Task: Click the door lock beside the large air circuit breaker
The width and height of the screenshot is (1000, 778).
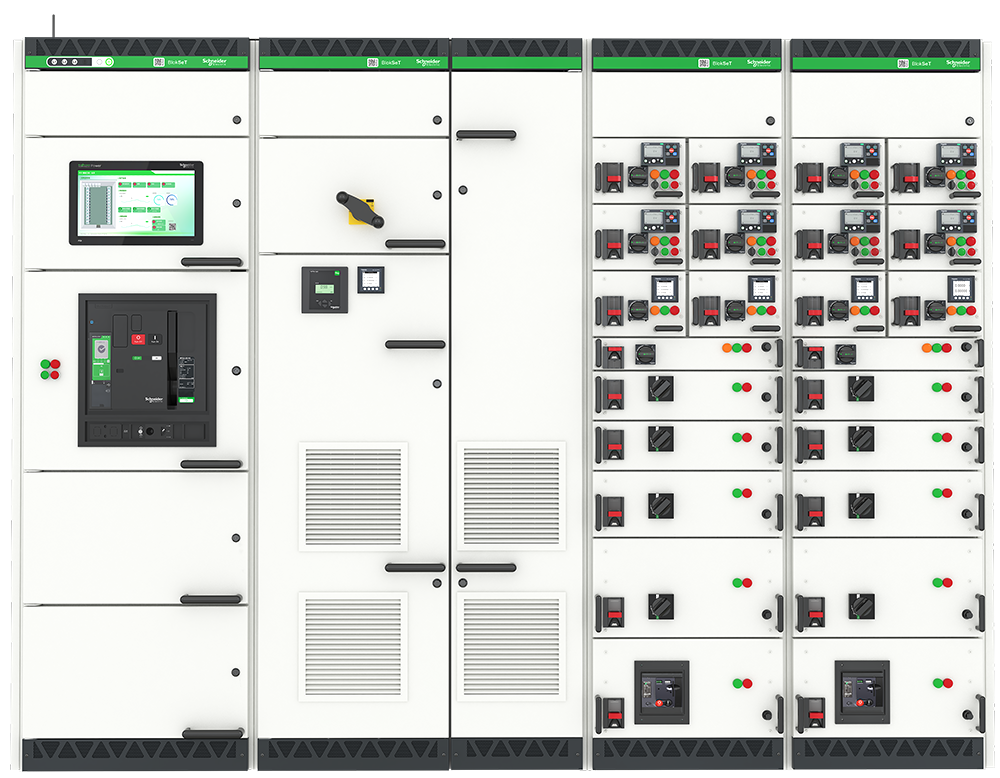Action: 237,371
